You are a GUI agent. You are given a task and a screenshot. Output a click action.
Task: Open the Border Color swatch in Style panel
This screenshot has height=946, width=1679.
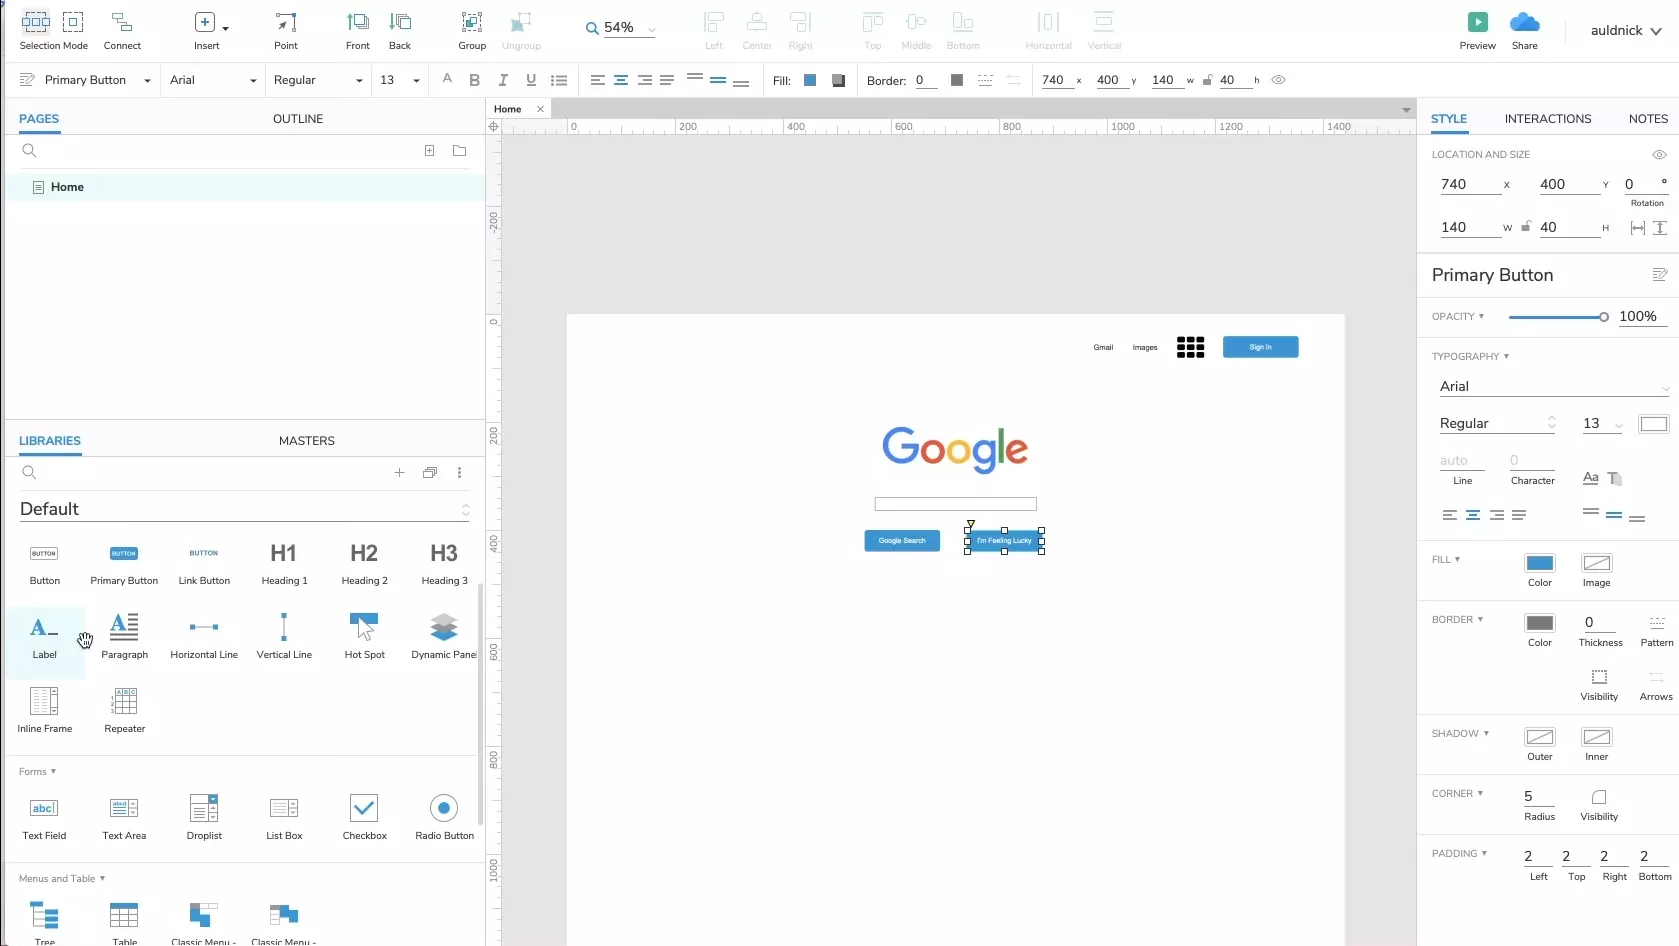tap(1539, 623)
